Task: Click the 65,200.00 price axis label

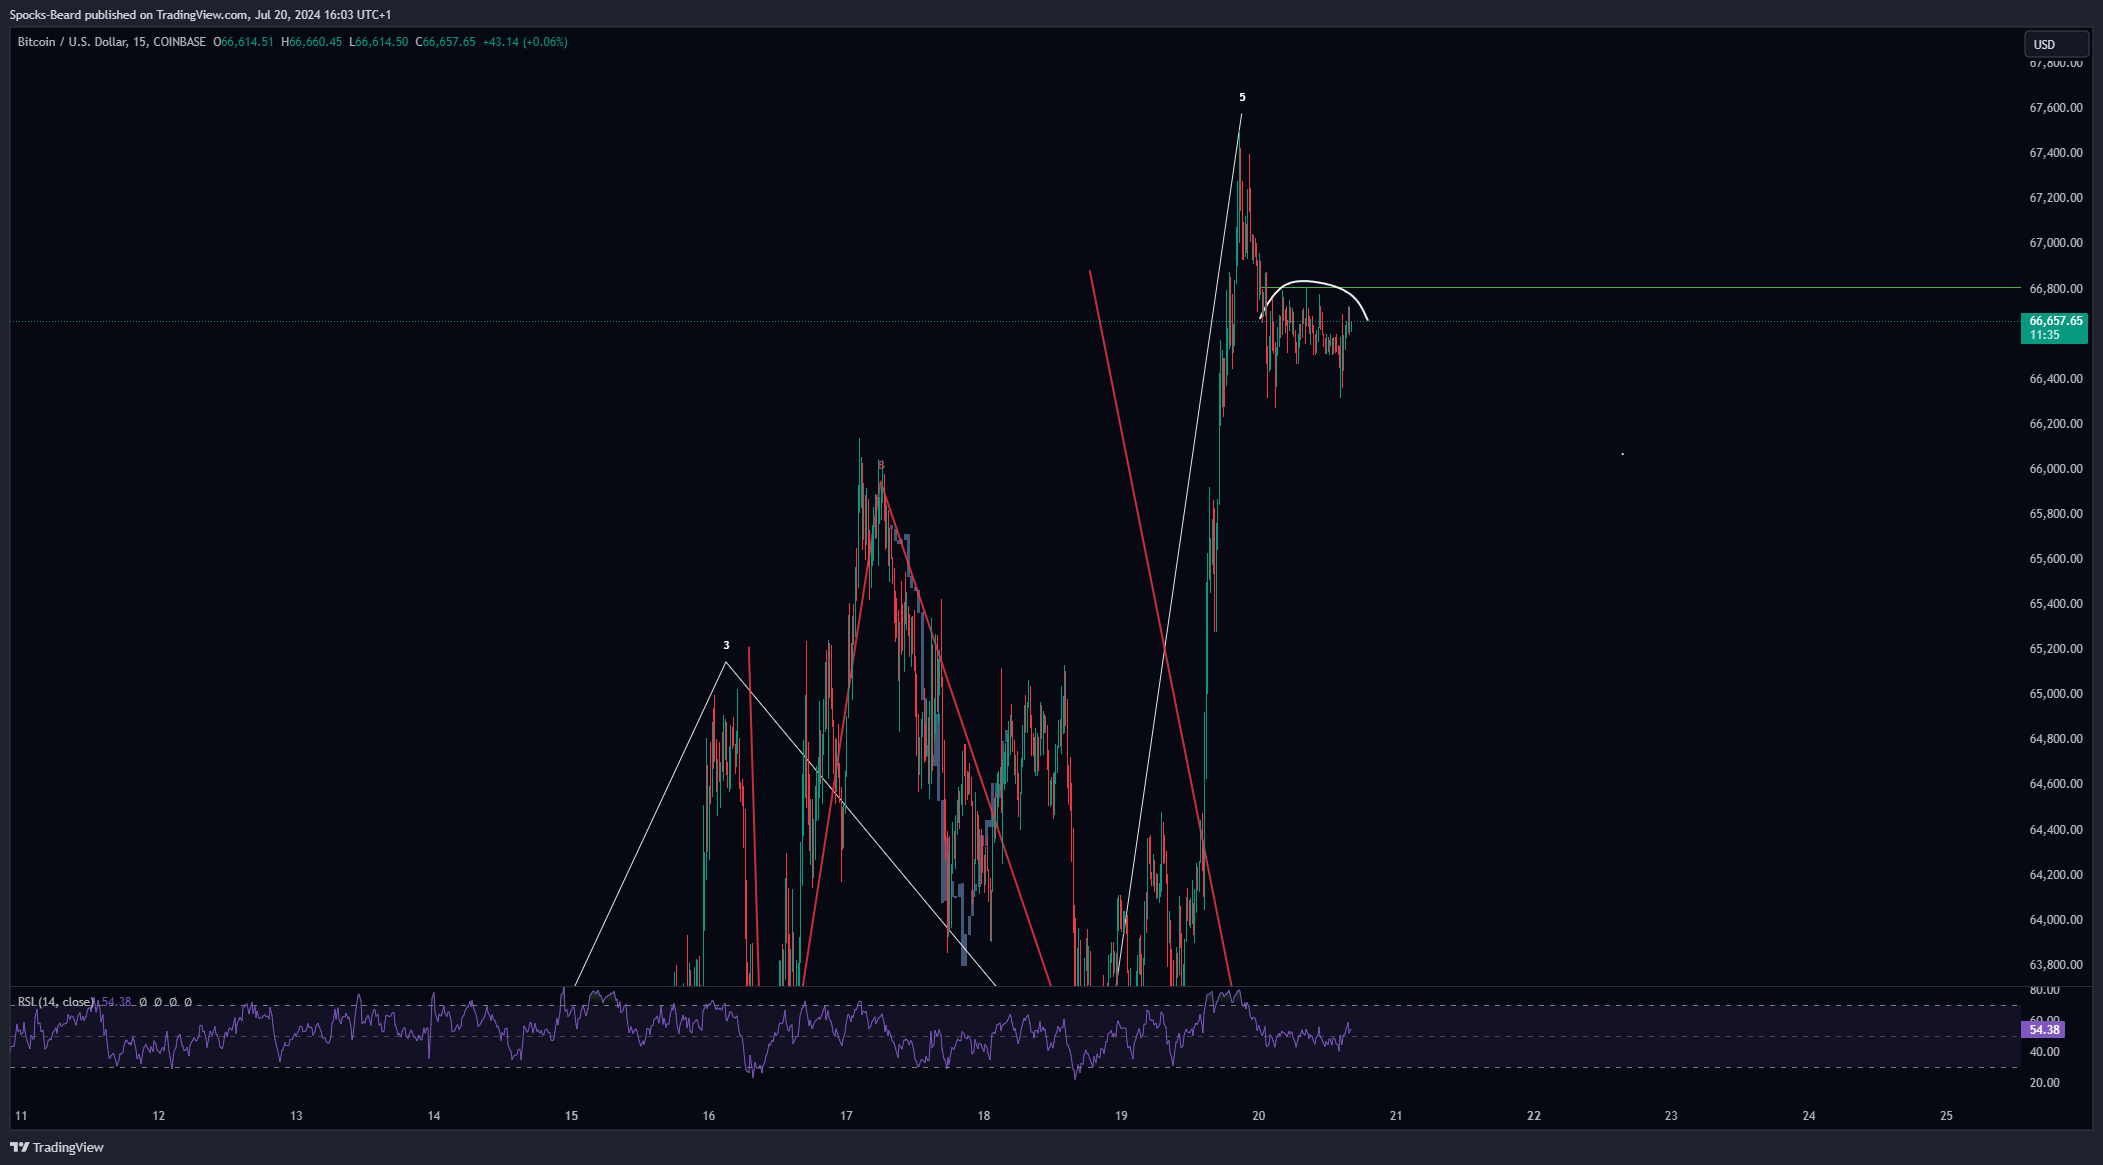Action: pyautogui.click(x=2056, y=649)
